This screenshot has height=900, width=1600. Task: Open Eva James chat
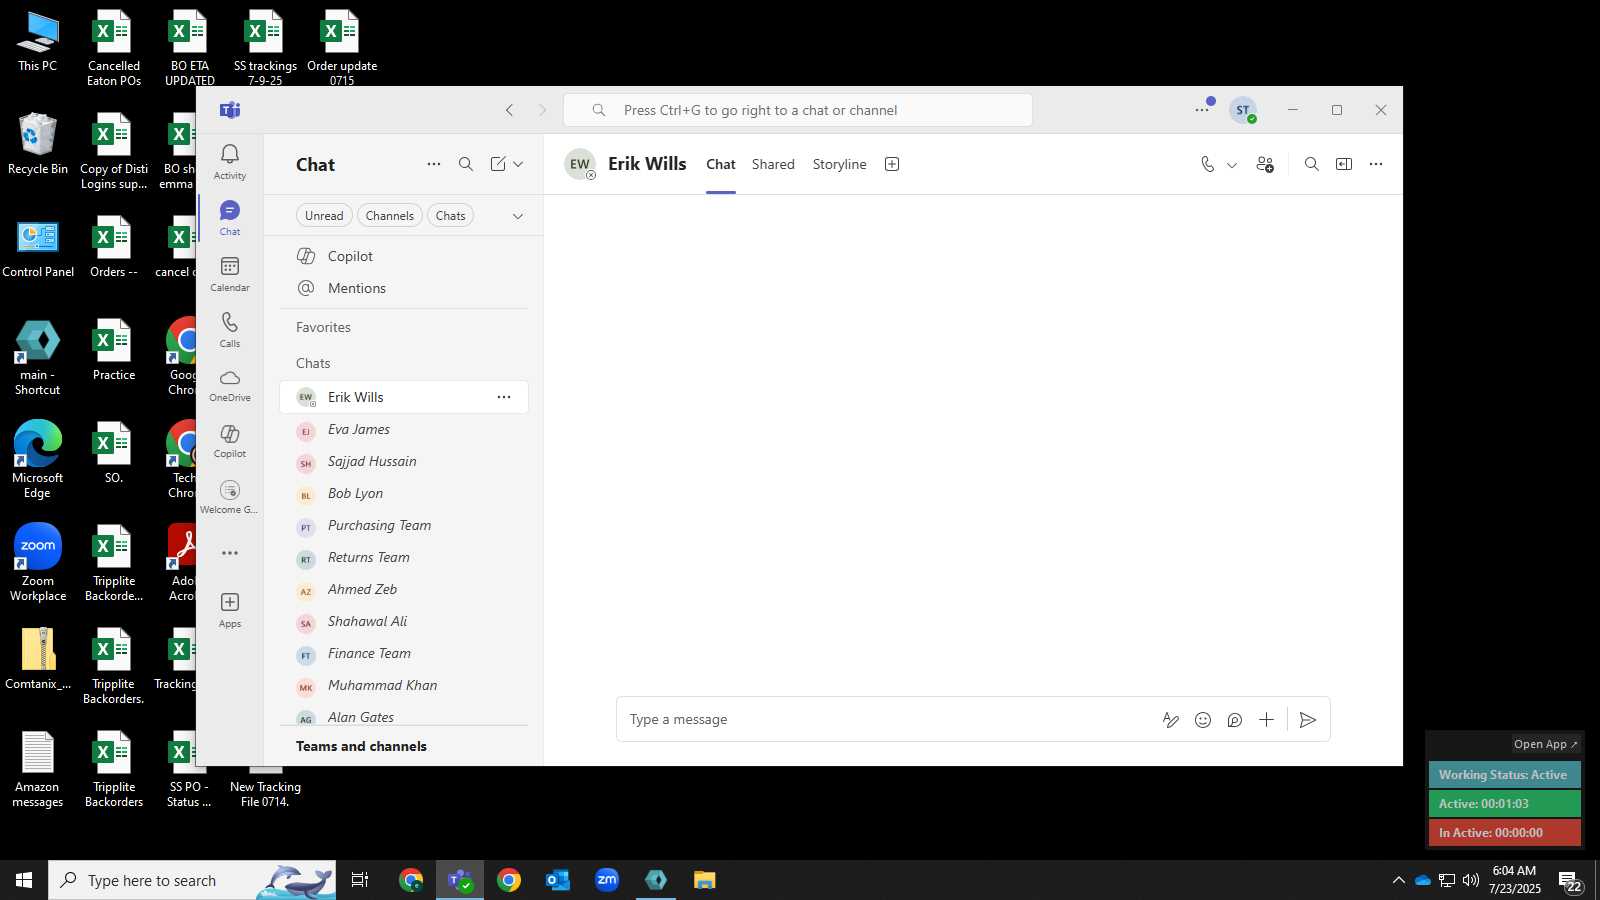(x=404, y=429)
